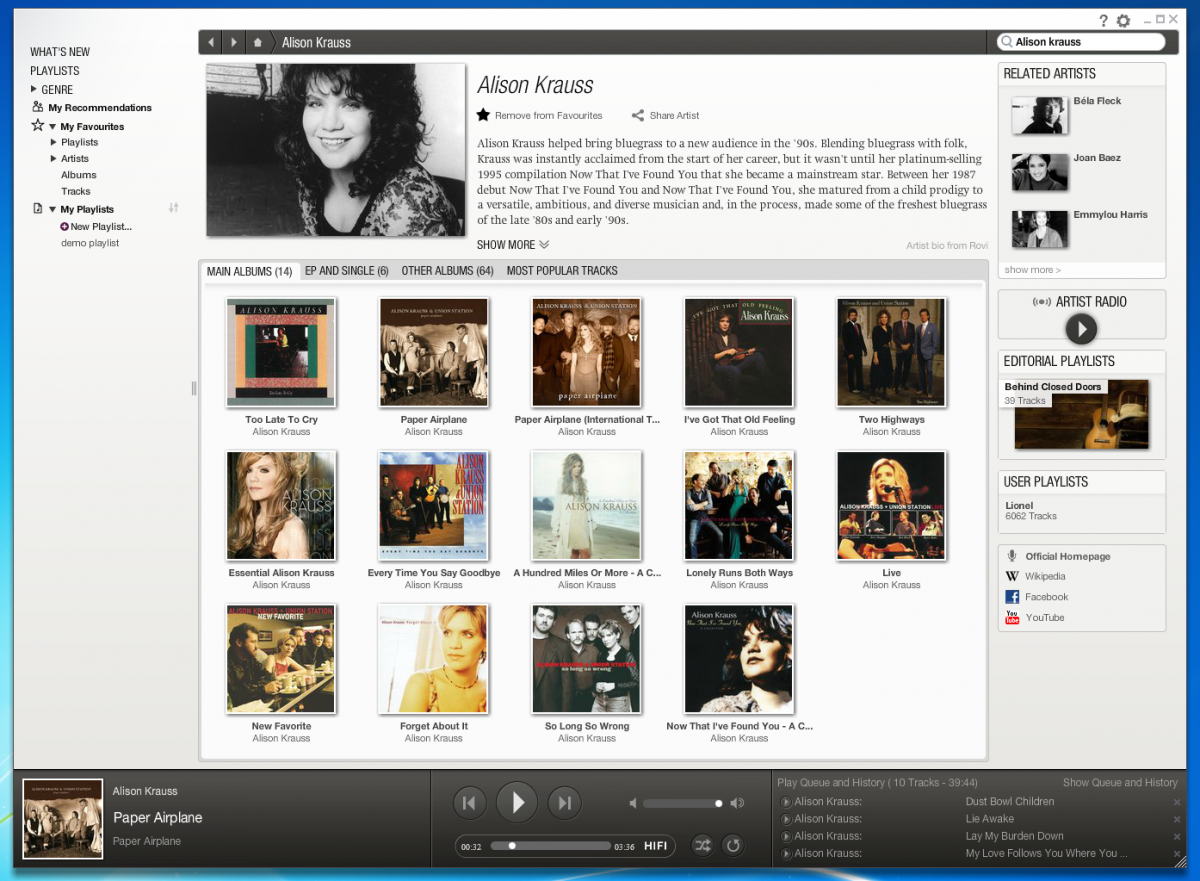Open the Wikipedia link
The width and height of the screenshot is (1200, 881).
click(1045, 576)
